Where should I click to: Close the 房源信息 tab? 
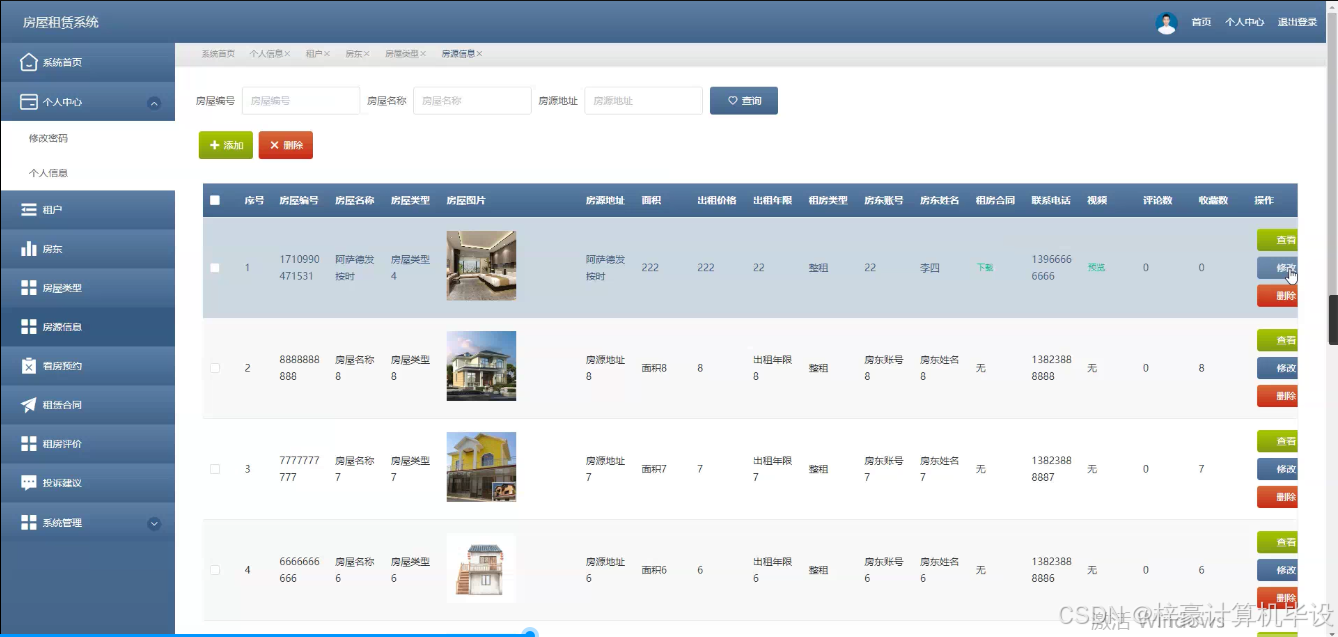coord(480,54)
